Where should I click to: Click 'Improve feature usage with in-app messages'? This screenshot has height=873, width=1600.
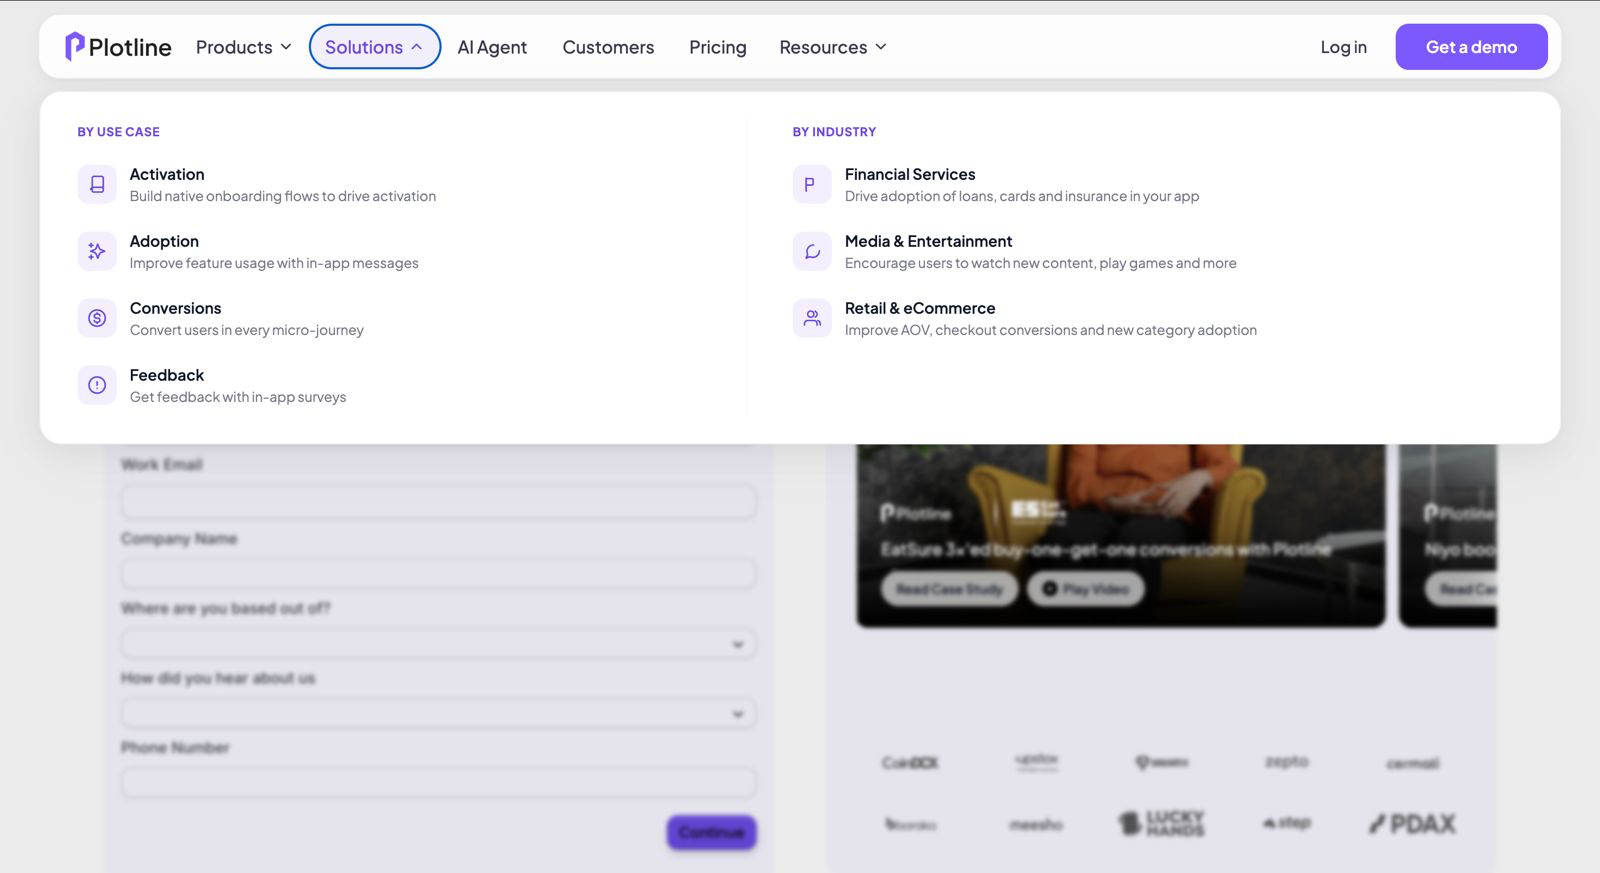coord(274,263)
